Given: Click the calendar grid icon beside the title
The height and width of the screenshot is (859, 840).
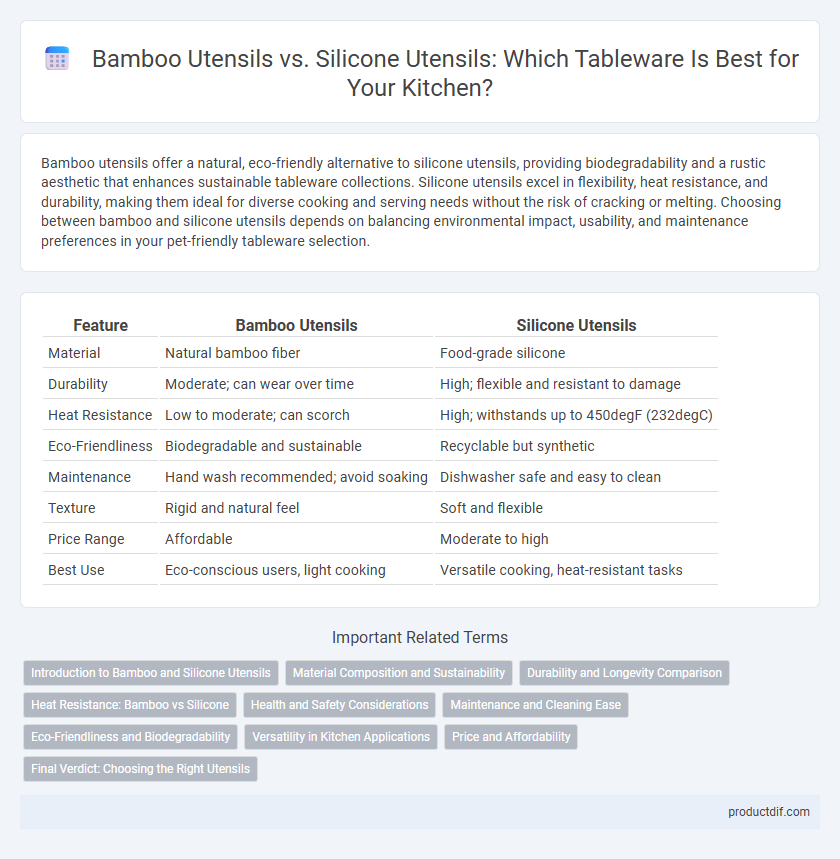Looking at the screenshot, I should click(57, 59).
